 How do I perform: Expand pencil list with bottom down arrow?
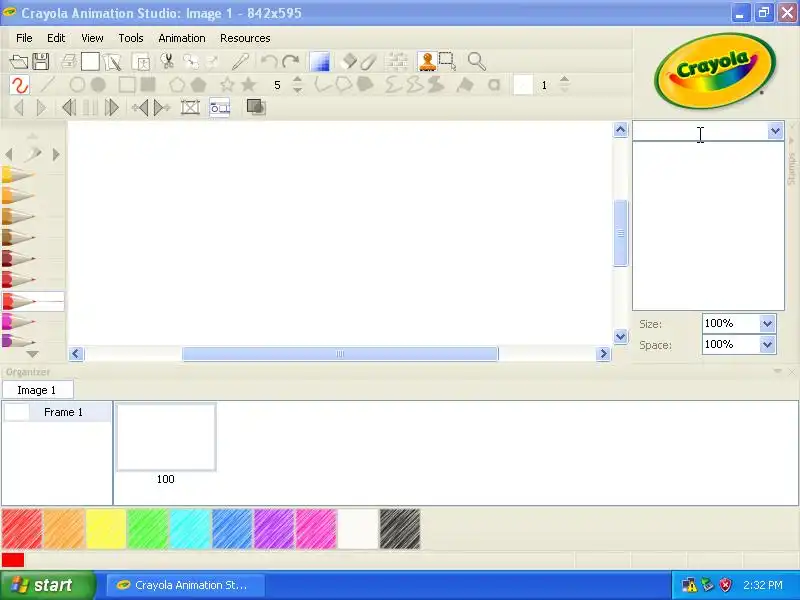(x=32, y=354)
